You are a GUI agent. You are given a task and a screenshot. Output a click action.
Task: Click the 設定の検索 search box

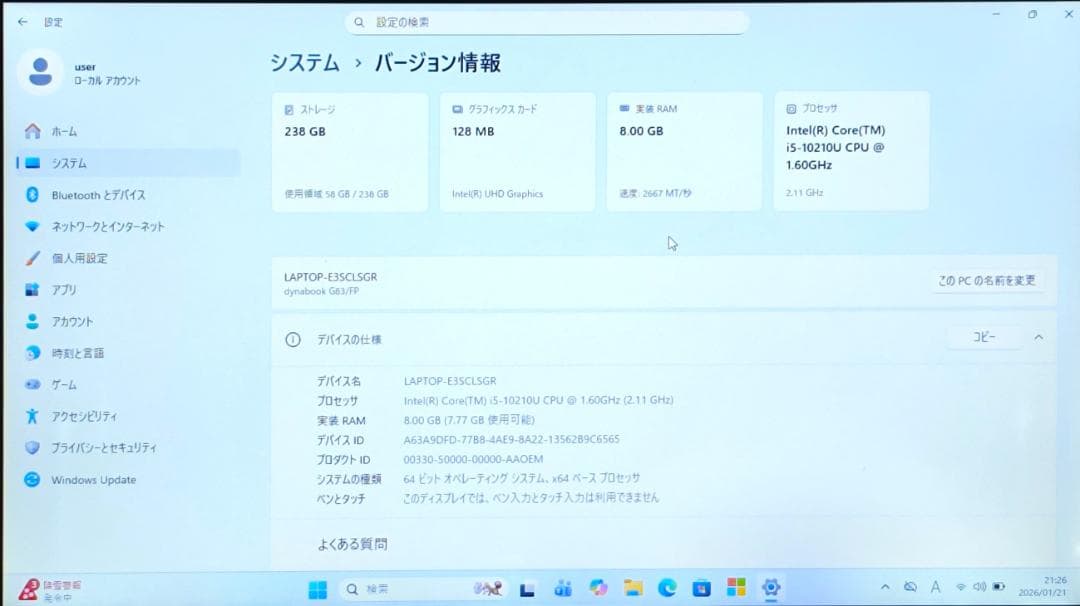tap(546, 22)
